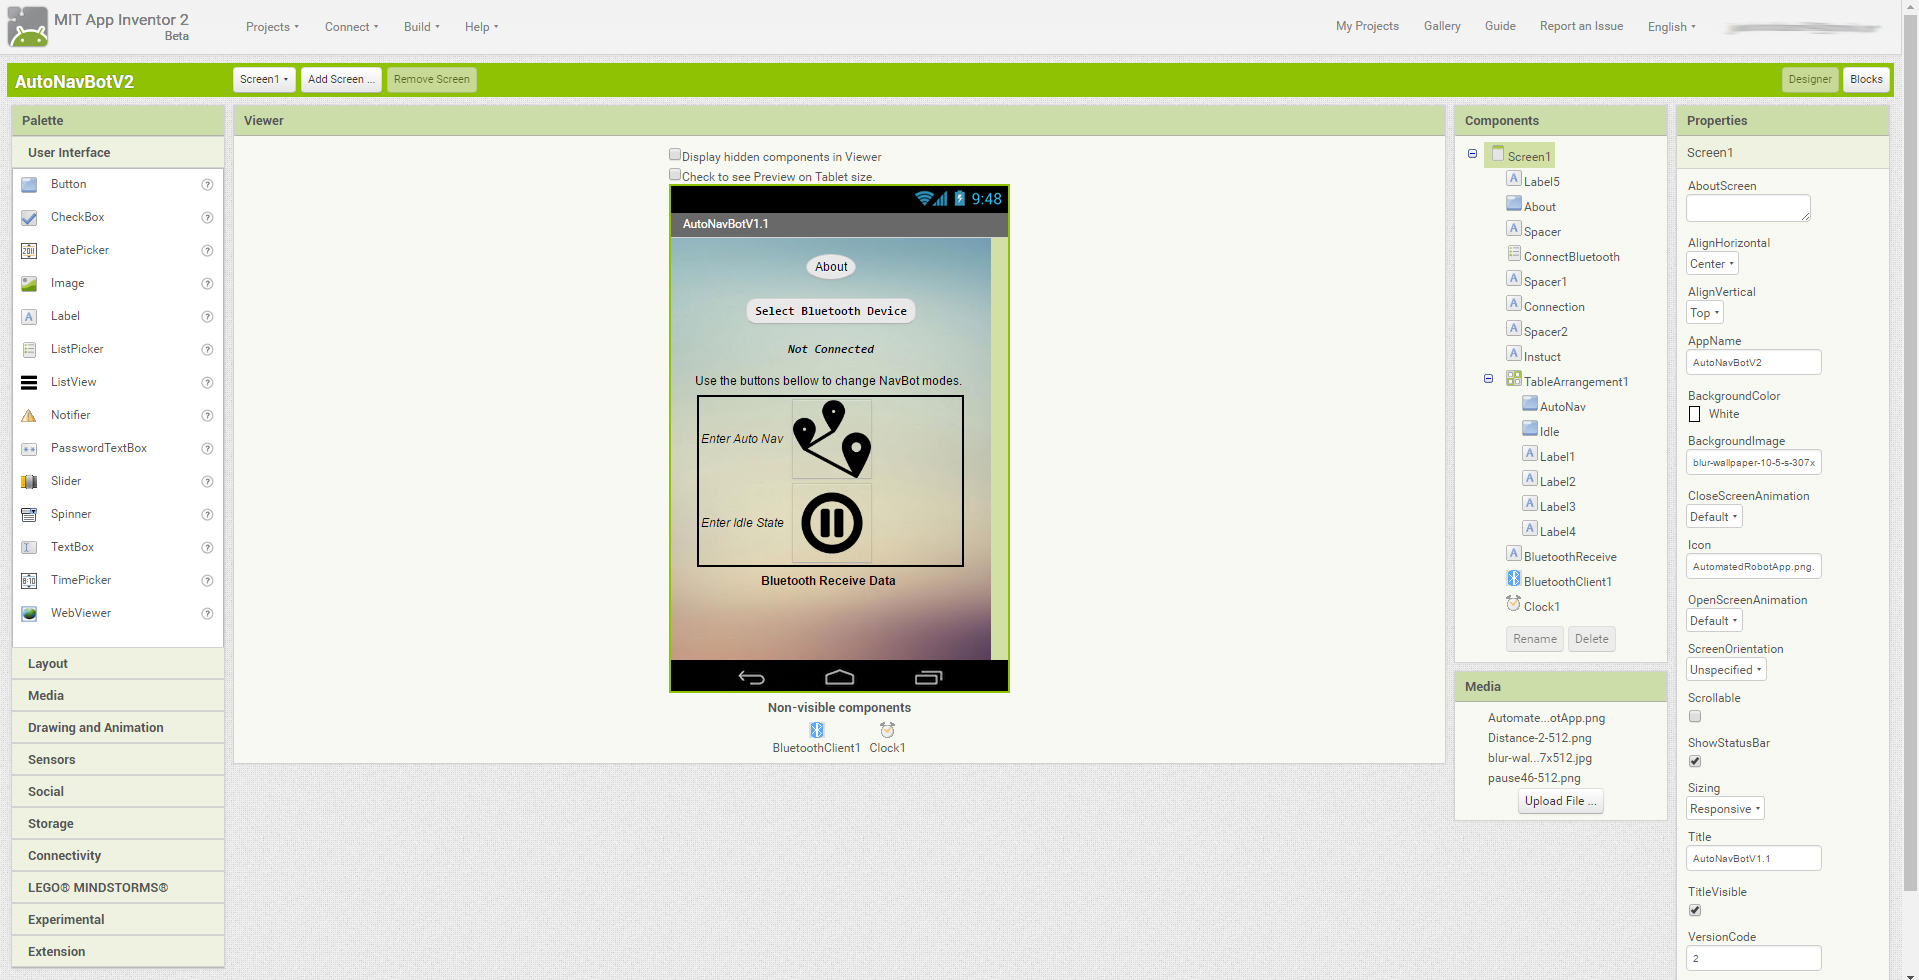The width and height of the screenshot is (1919, 980).
Task: Select the TextBox palette icon
Action: tap(29, 548)
